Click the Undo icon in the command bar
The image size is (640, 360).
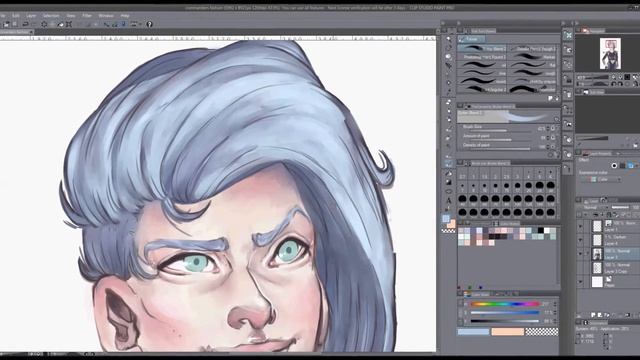(25, 24)
